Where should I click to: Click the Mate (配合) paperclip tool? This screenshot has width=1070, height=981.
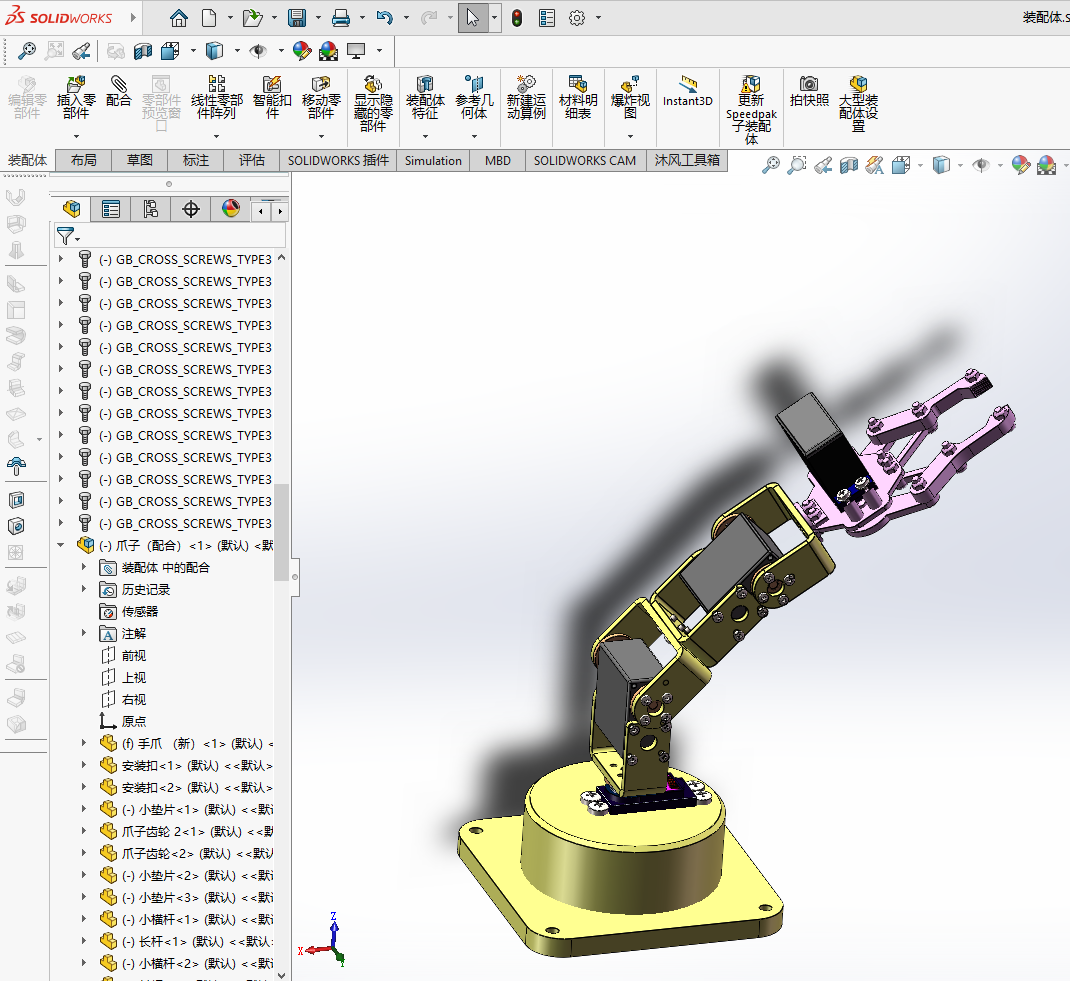119,92
